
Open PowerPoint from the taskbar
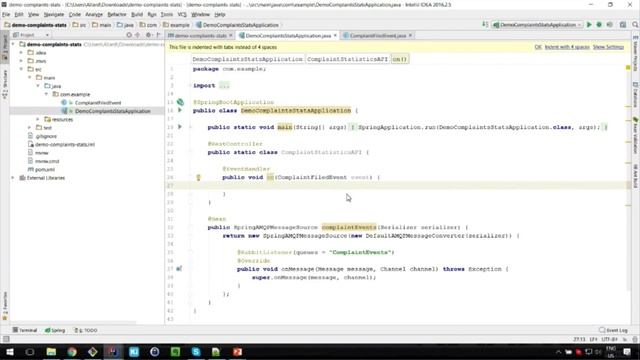238,352
